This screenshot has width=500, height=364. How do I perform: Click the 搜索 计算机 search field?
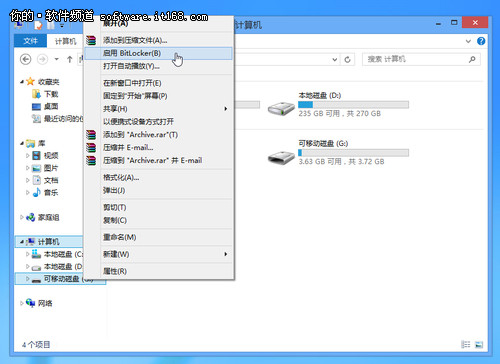coord(416,59)
